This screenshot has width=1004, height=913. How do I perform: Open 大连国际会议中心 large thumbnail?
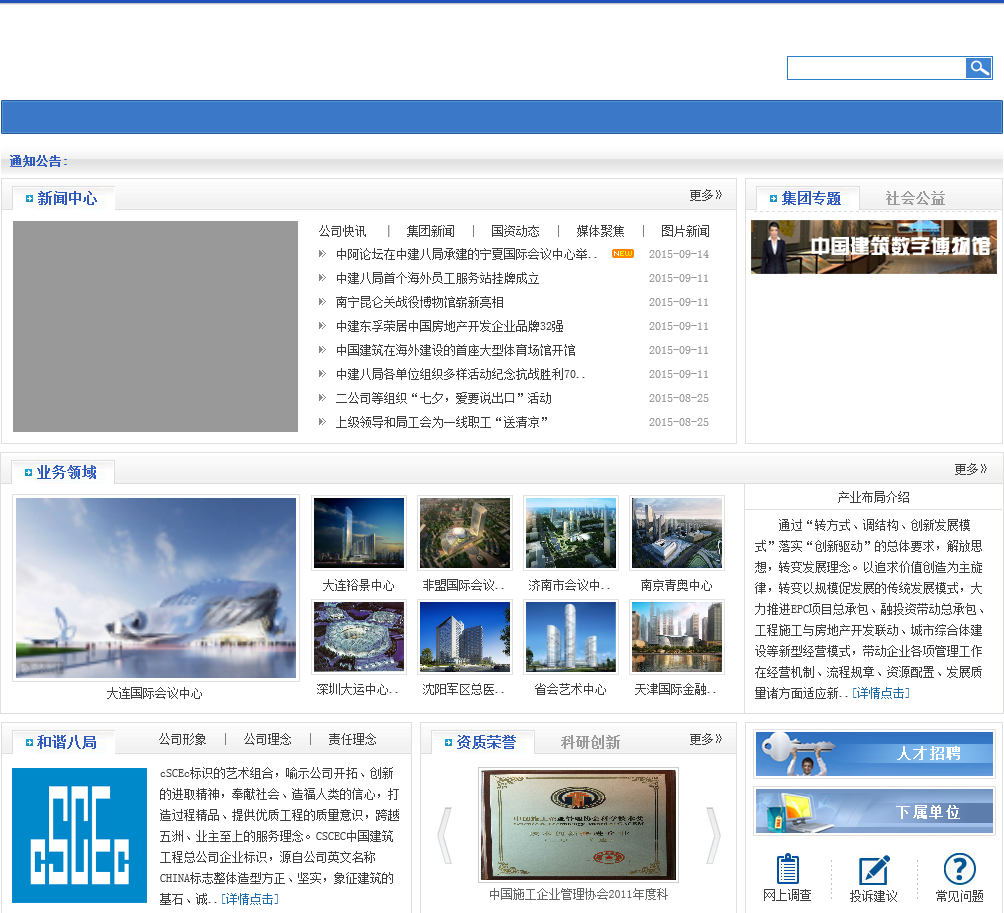[x=155, y=588]
